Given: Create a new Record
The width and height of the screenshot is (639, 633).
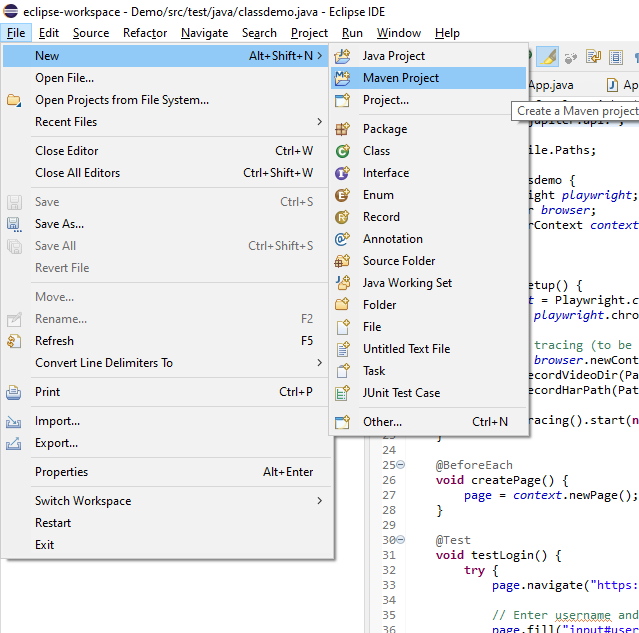Looking at the screenshot, I should coord(428,217).
